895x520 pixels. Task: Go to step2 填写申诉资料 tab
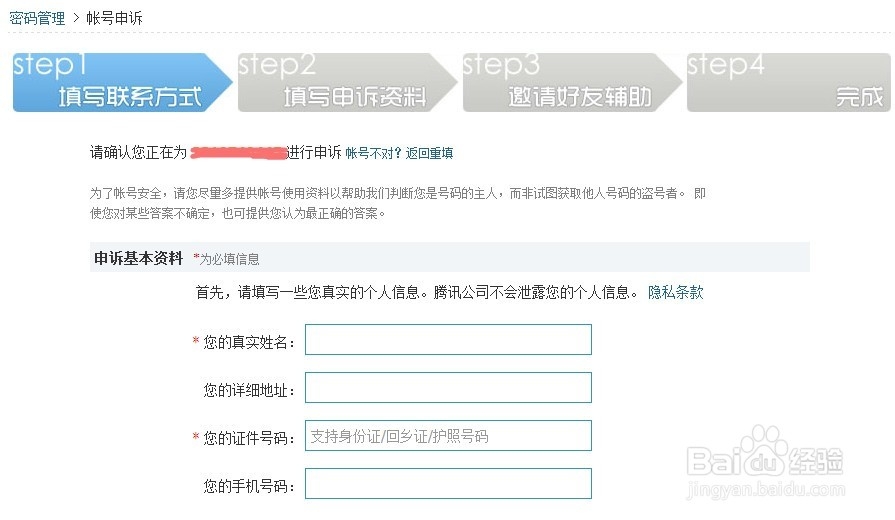click(x=342, y=82)
